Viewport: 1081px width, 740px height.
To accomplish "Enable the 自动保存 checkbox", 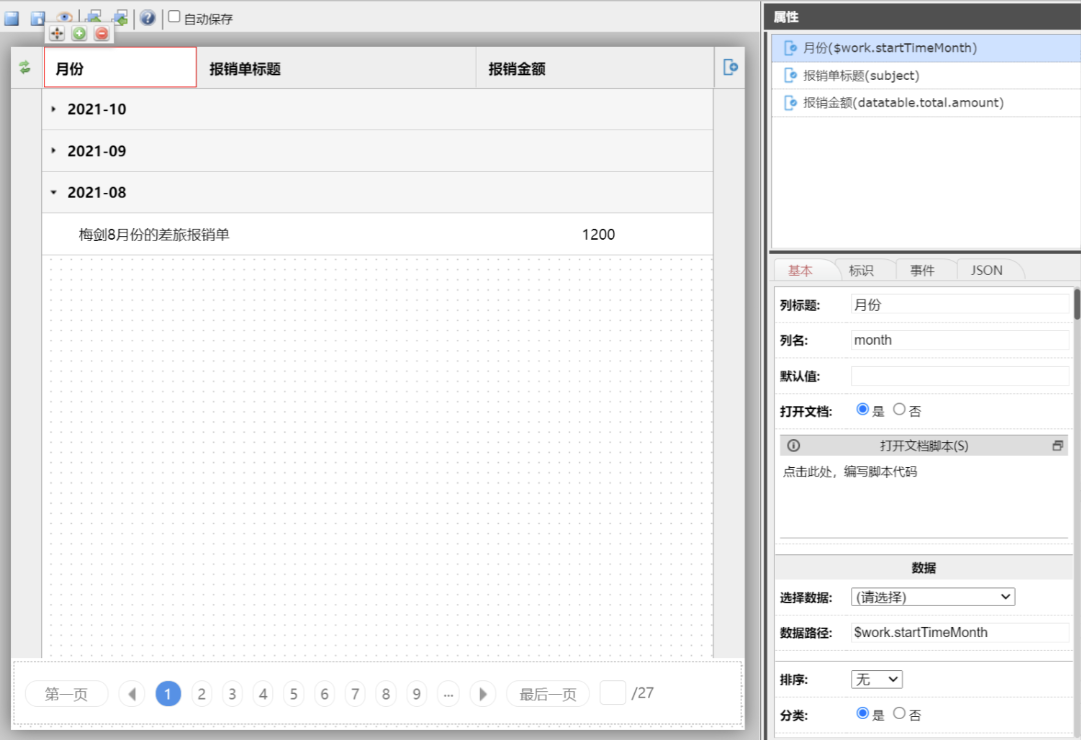I will tap(174, 17).
